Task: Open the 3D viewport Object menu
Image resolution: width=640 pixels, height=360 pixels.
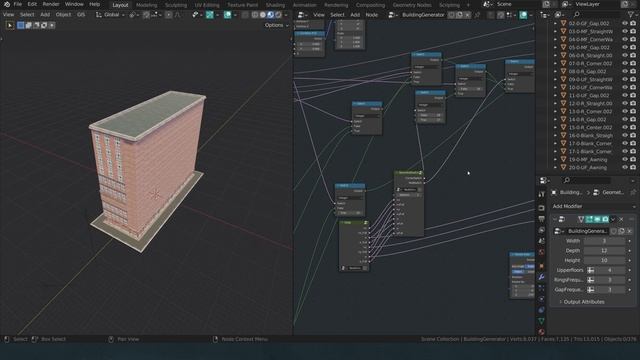Action: (x=63, y=14)
